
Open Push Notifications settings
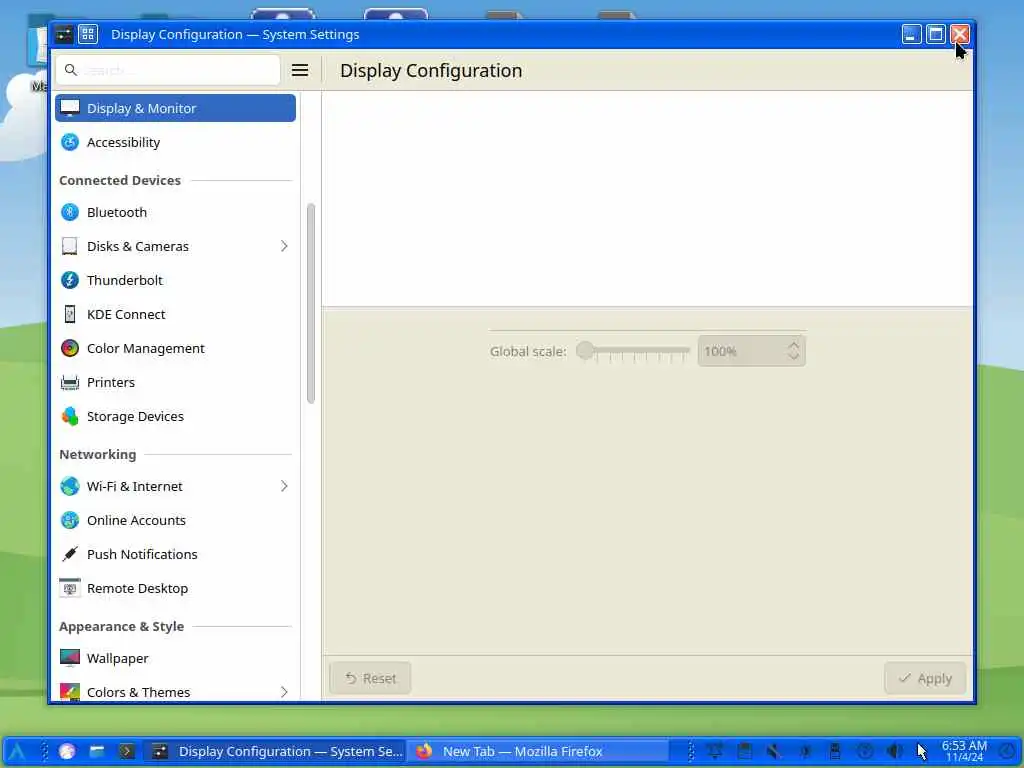pyautogui.click(x=175, y=554)
